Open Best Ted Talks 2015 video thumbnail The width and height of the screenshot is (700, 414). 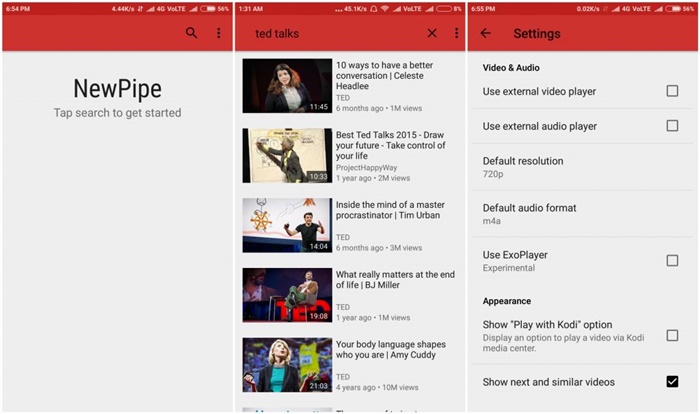[x=287, y=155]
